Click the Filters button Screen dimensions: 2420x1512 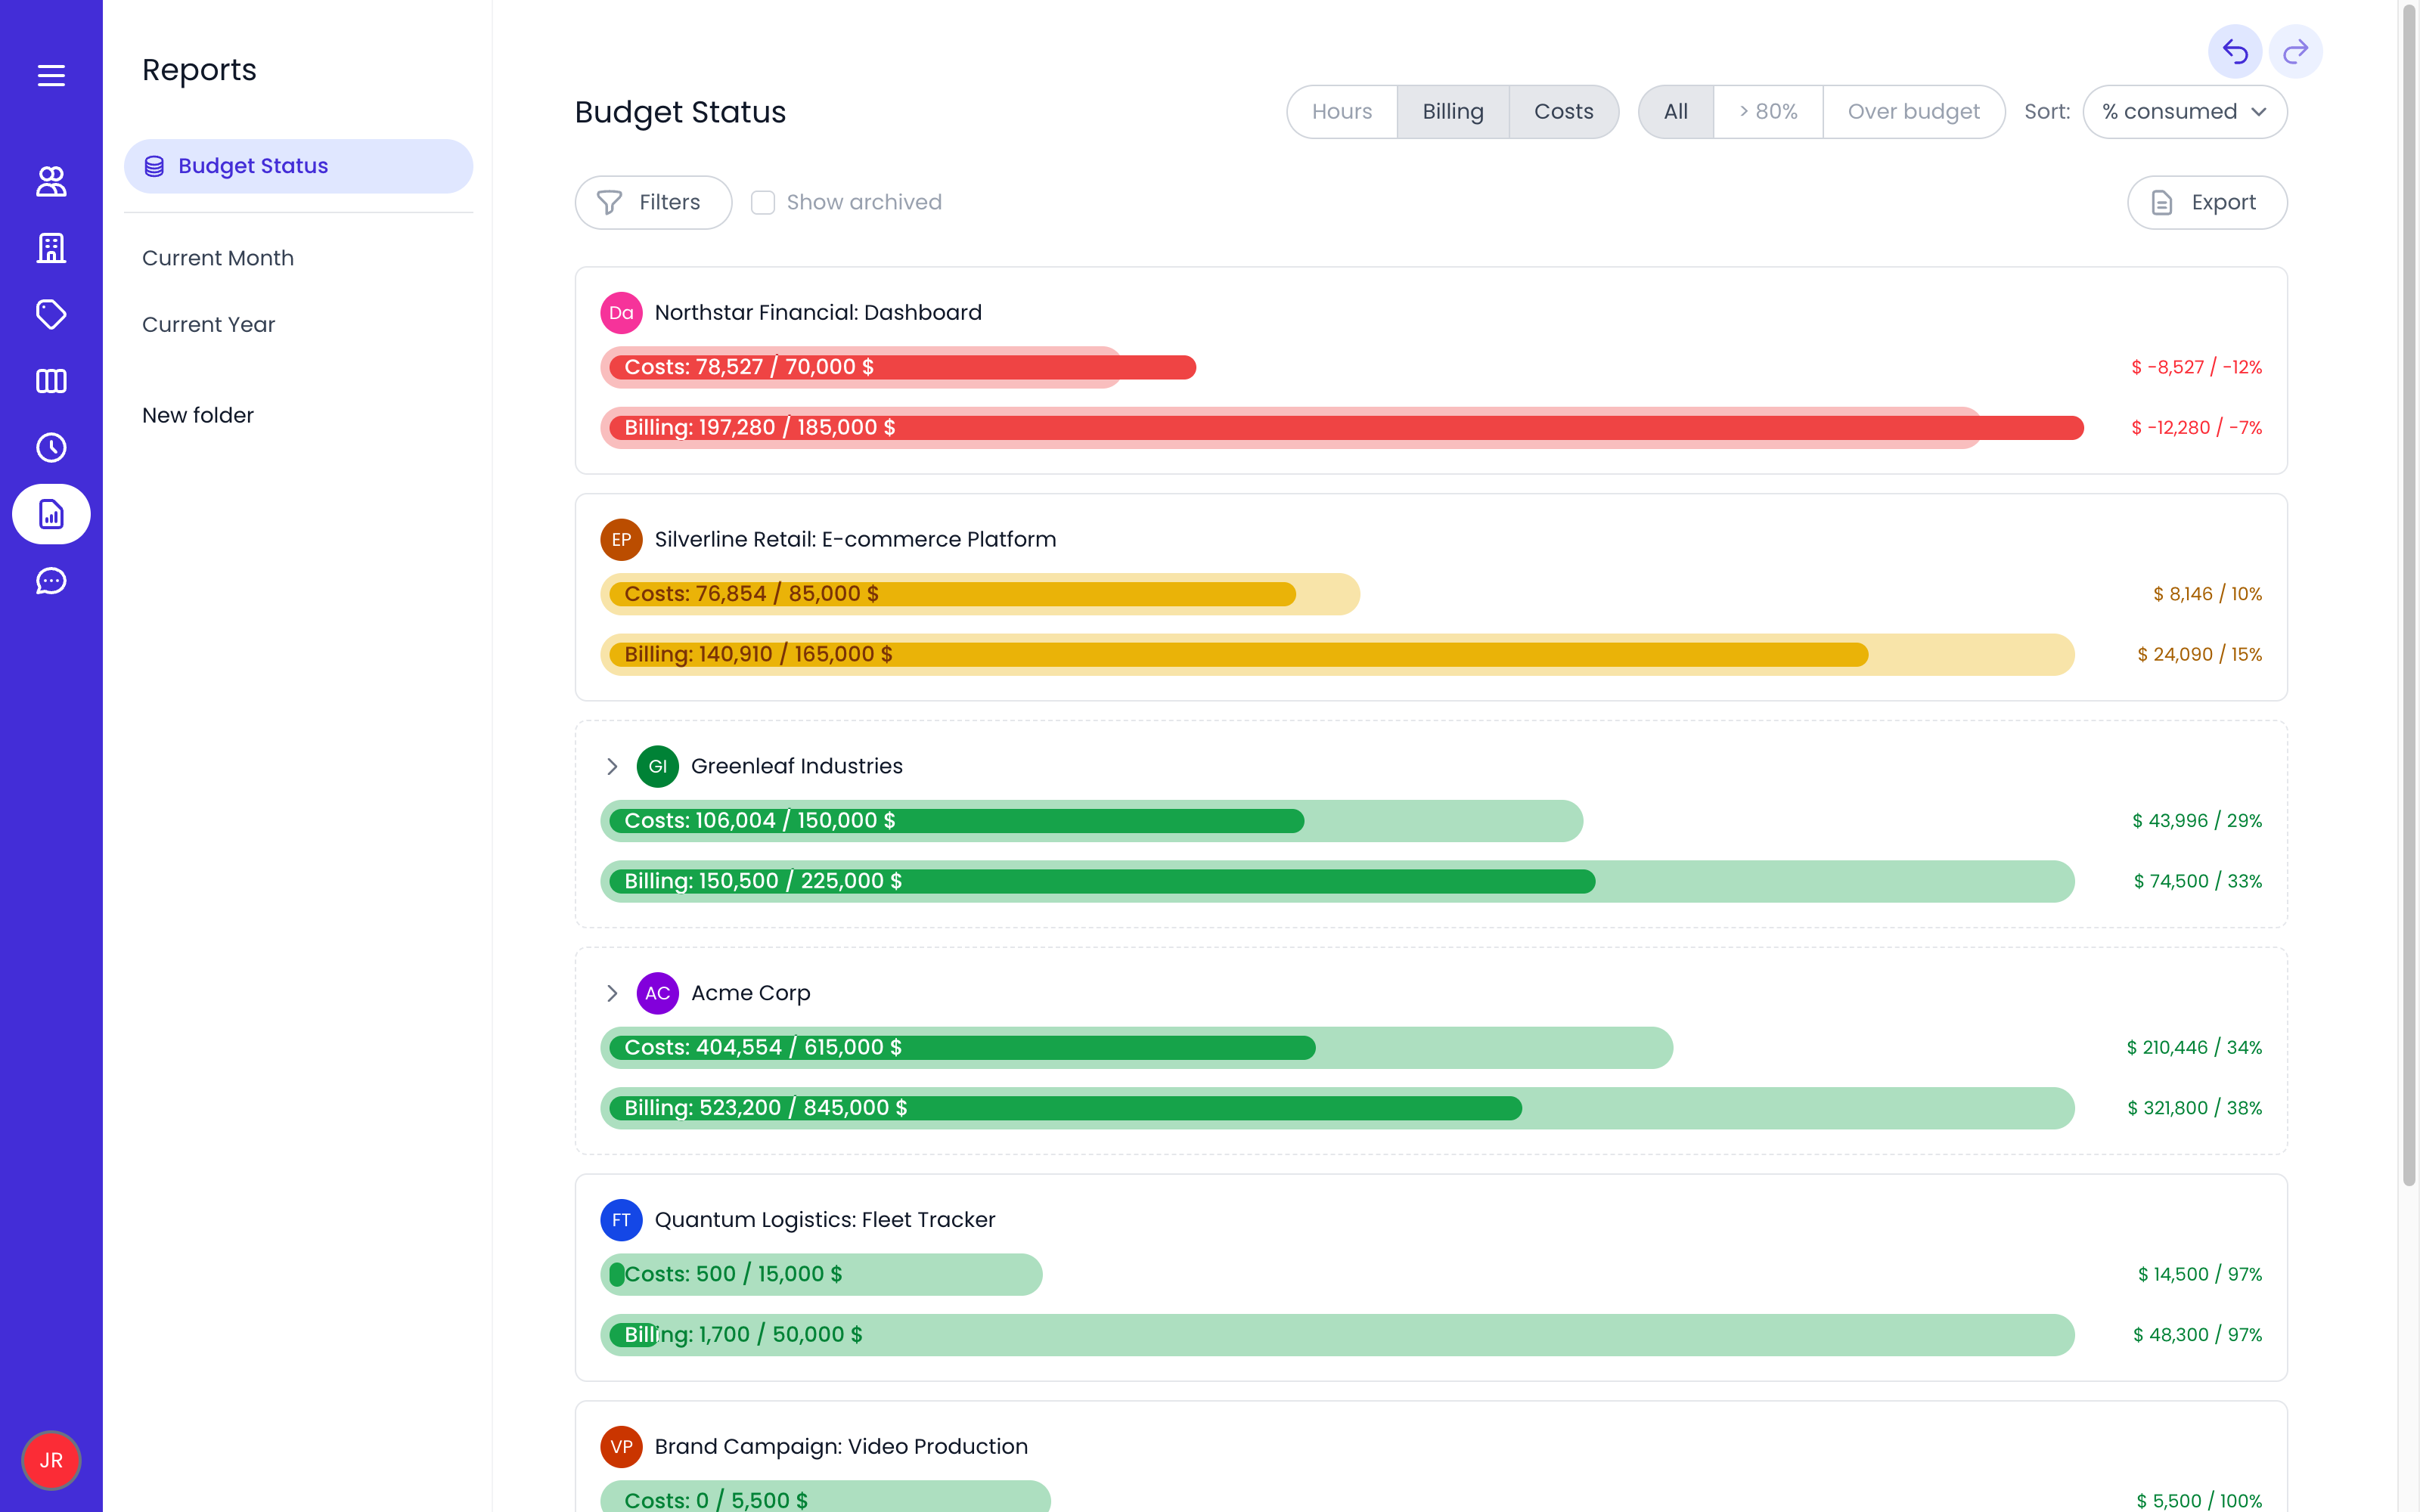pyautogui.click(x=653, y=203)
